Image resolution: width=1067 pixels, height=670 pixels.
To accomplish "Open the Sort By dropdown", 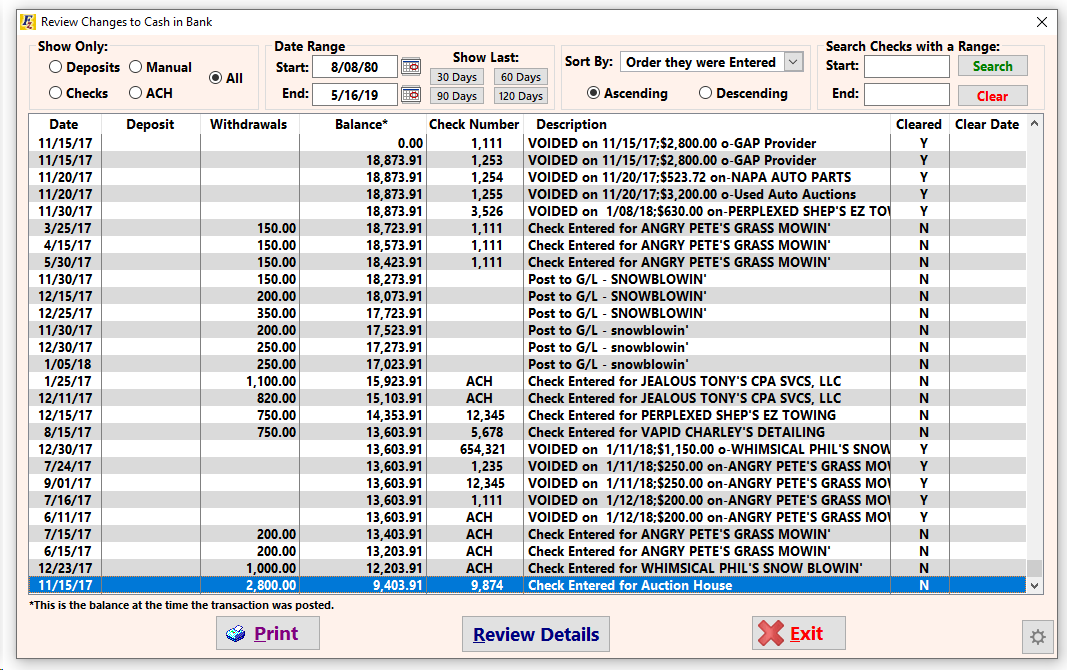I will click(x=793, y=62).
